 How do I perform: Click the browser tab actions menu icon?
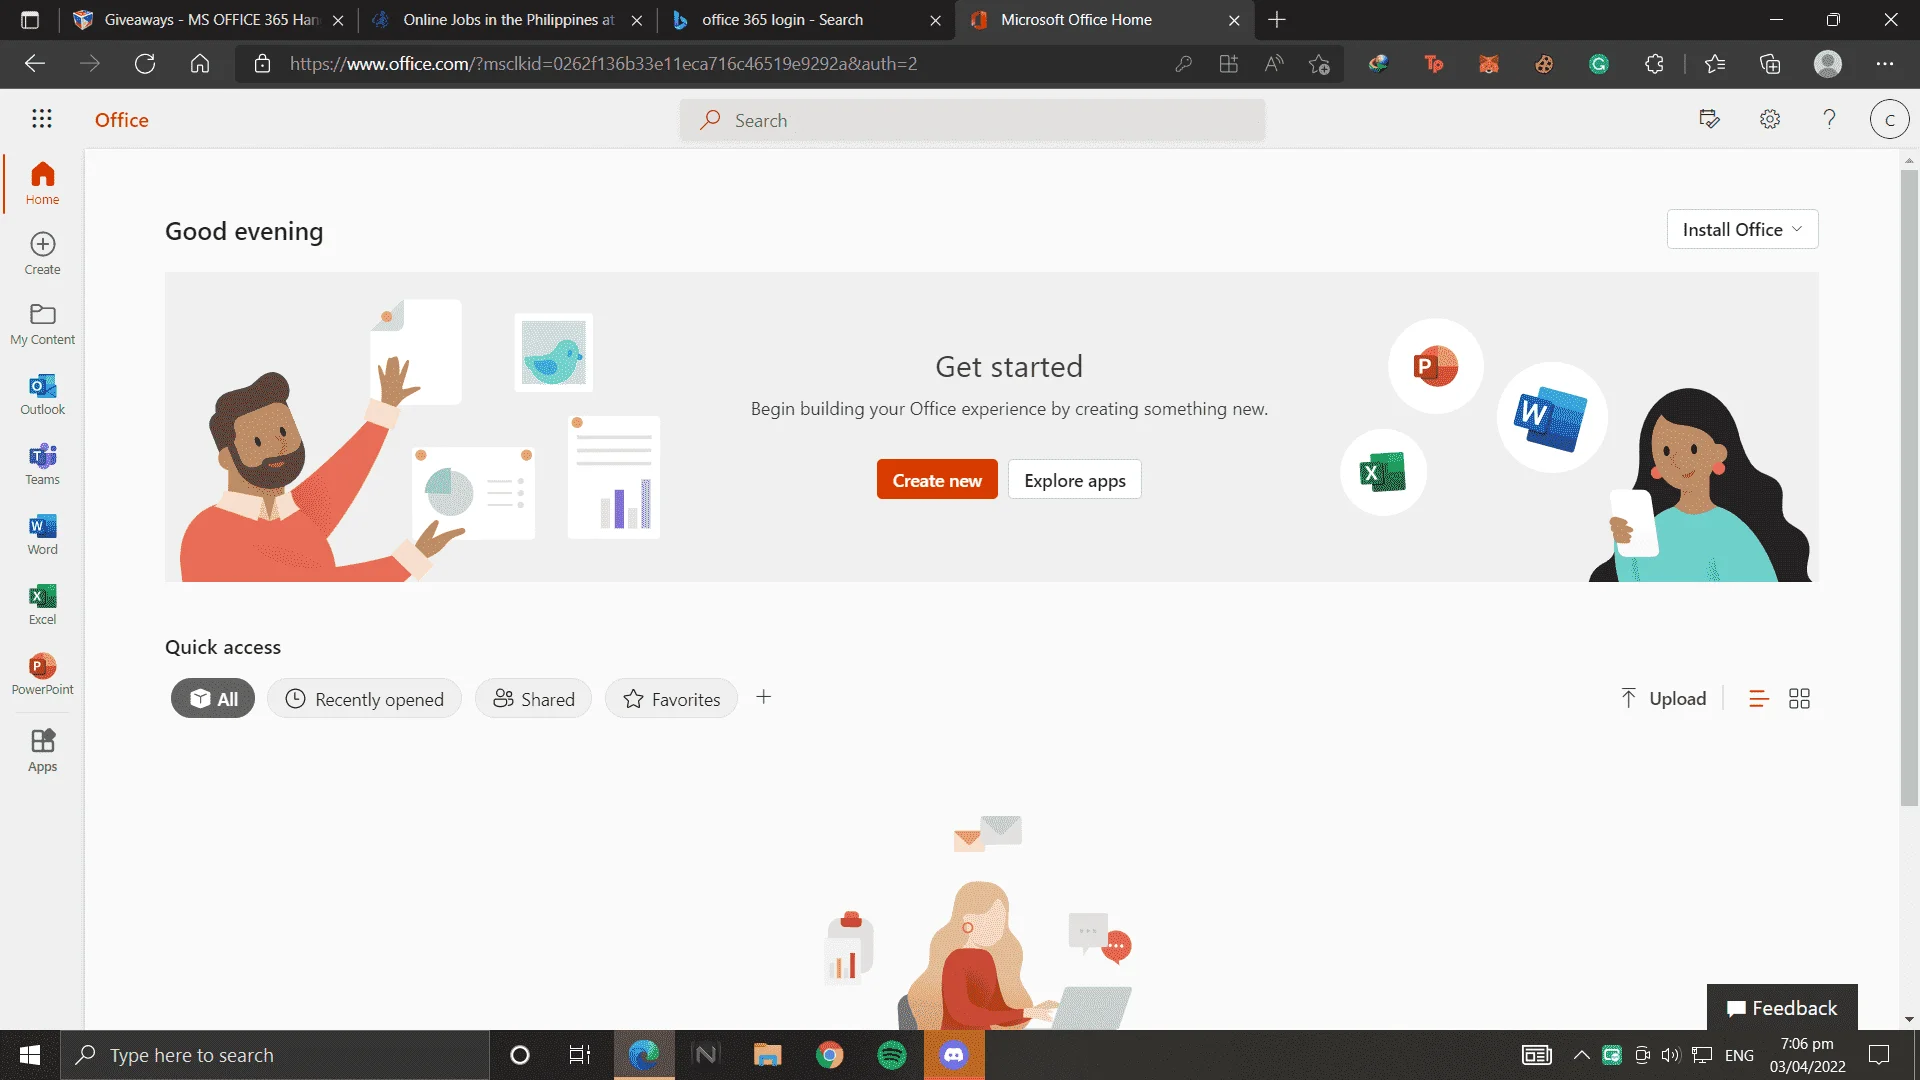coord(30,20)
